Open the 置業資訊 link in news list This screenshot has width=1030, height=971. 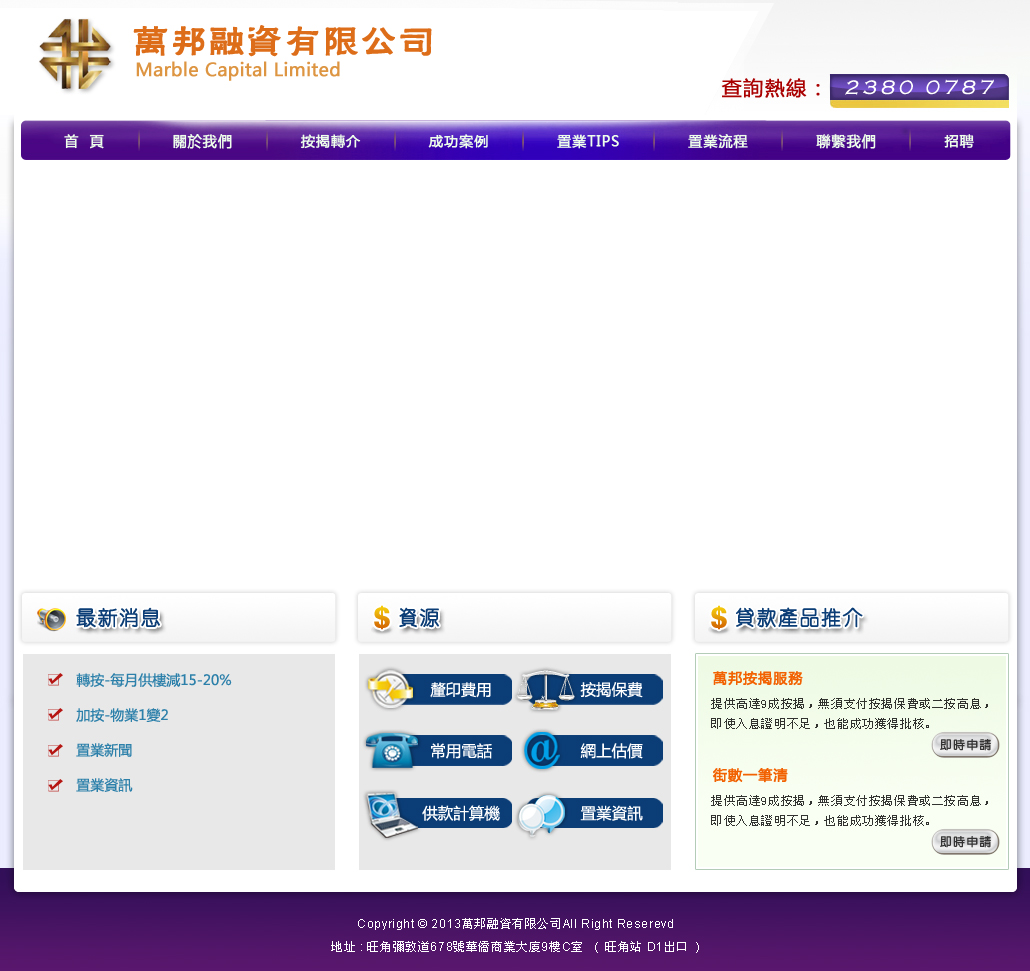coord(104,786)
